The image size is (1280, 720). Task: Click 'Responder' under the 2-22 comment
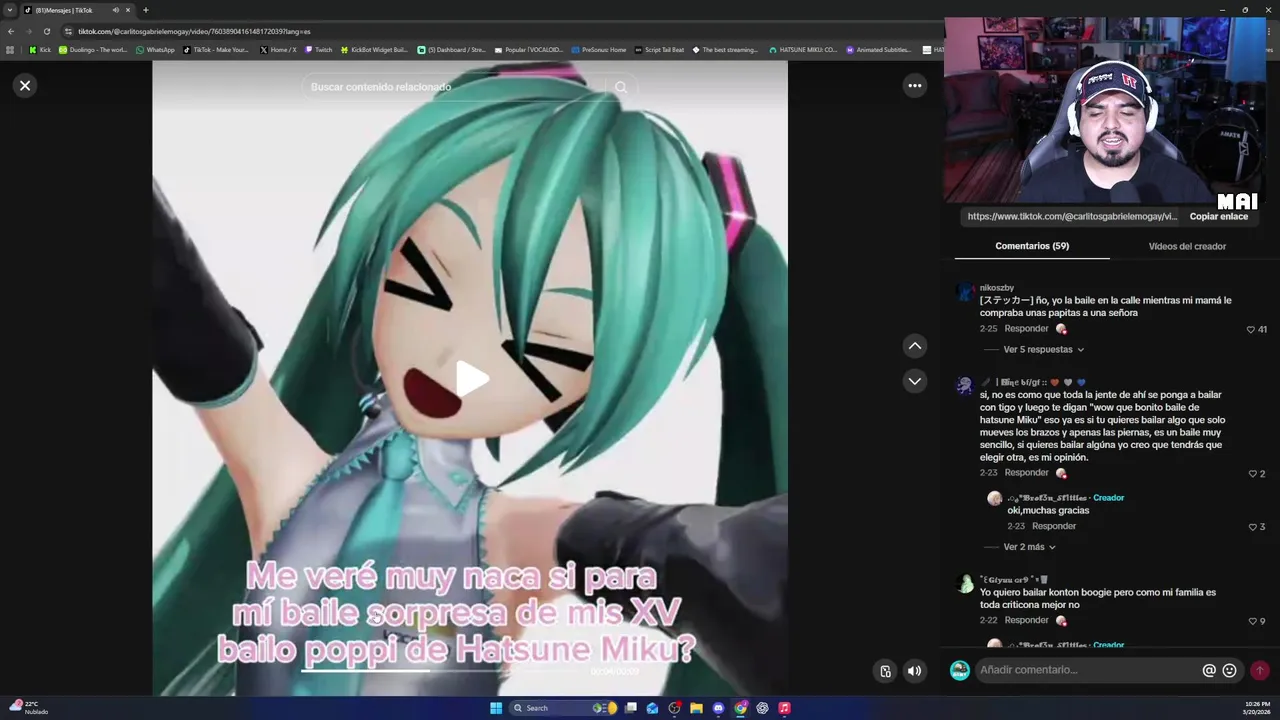point(1026,620)
